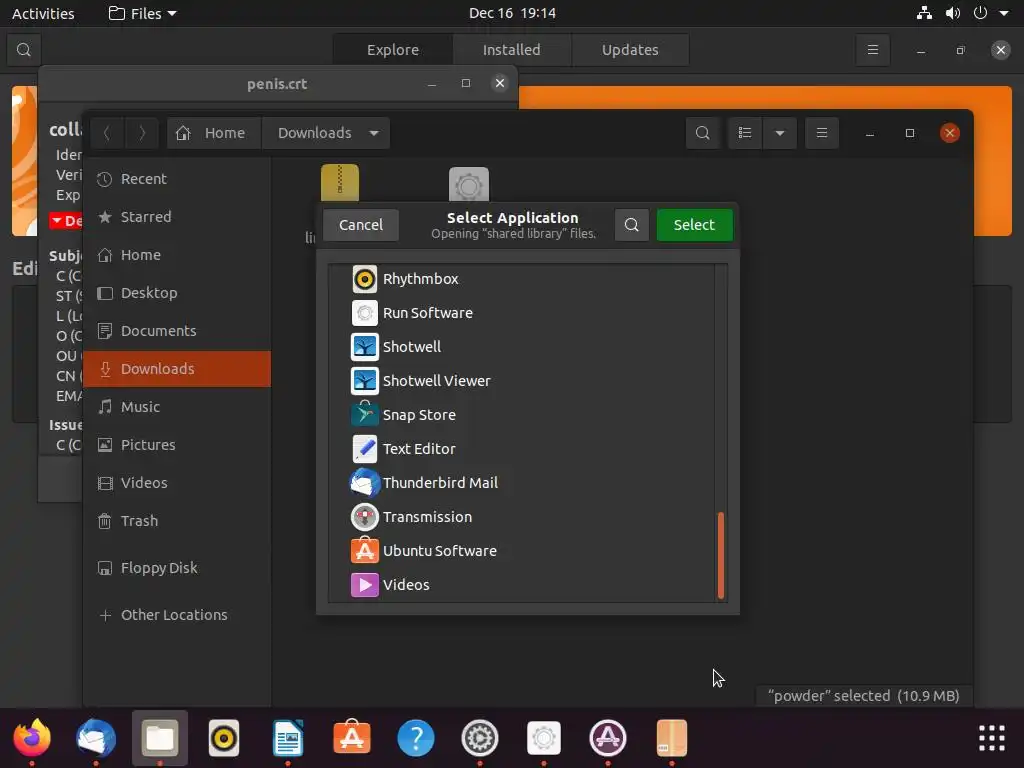Expand Downloads path bar dropdown
This screenshot has width=1024, height=768.
tap(374, 133)
